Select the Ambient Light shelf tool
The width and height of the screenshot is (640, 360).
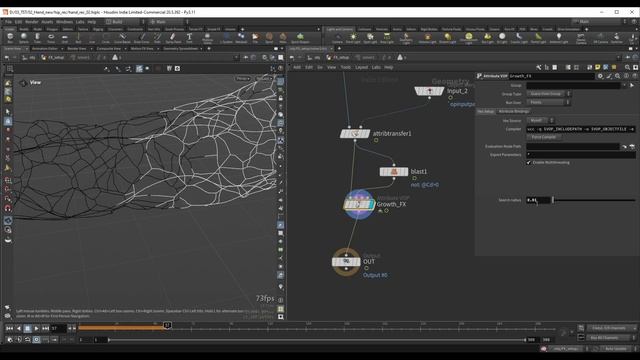click(559, 38)
